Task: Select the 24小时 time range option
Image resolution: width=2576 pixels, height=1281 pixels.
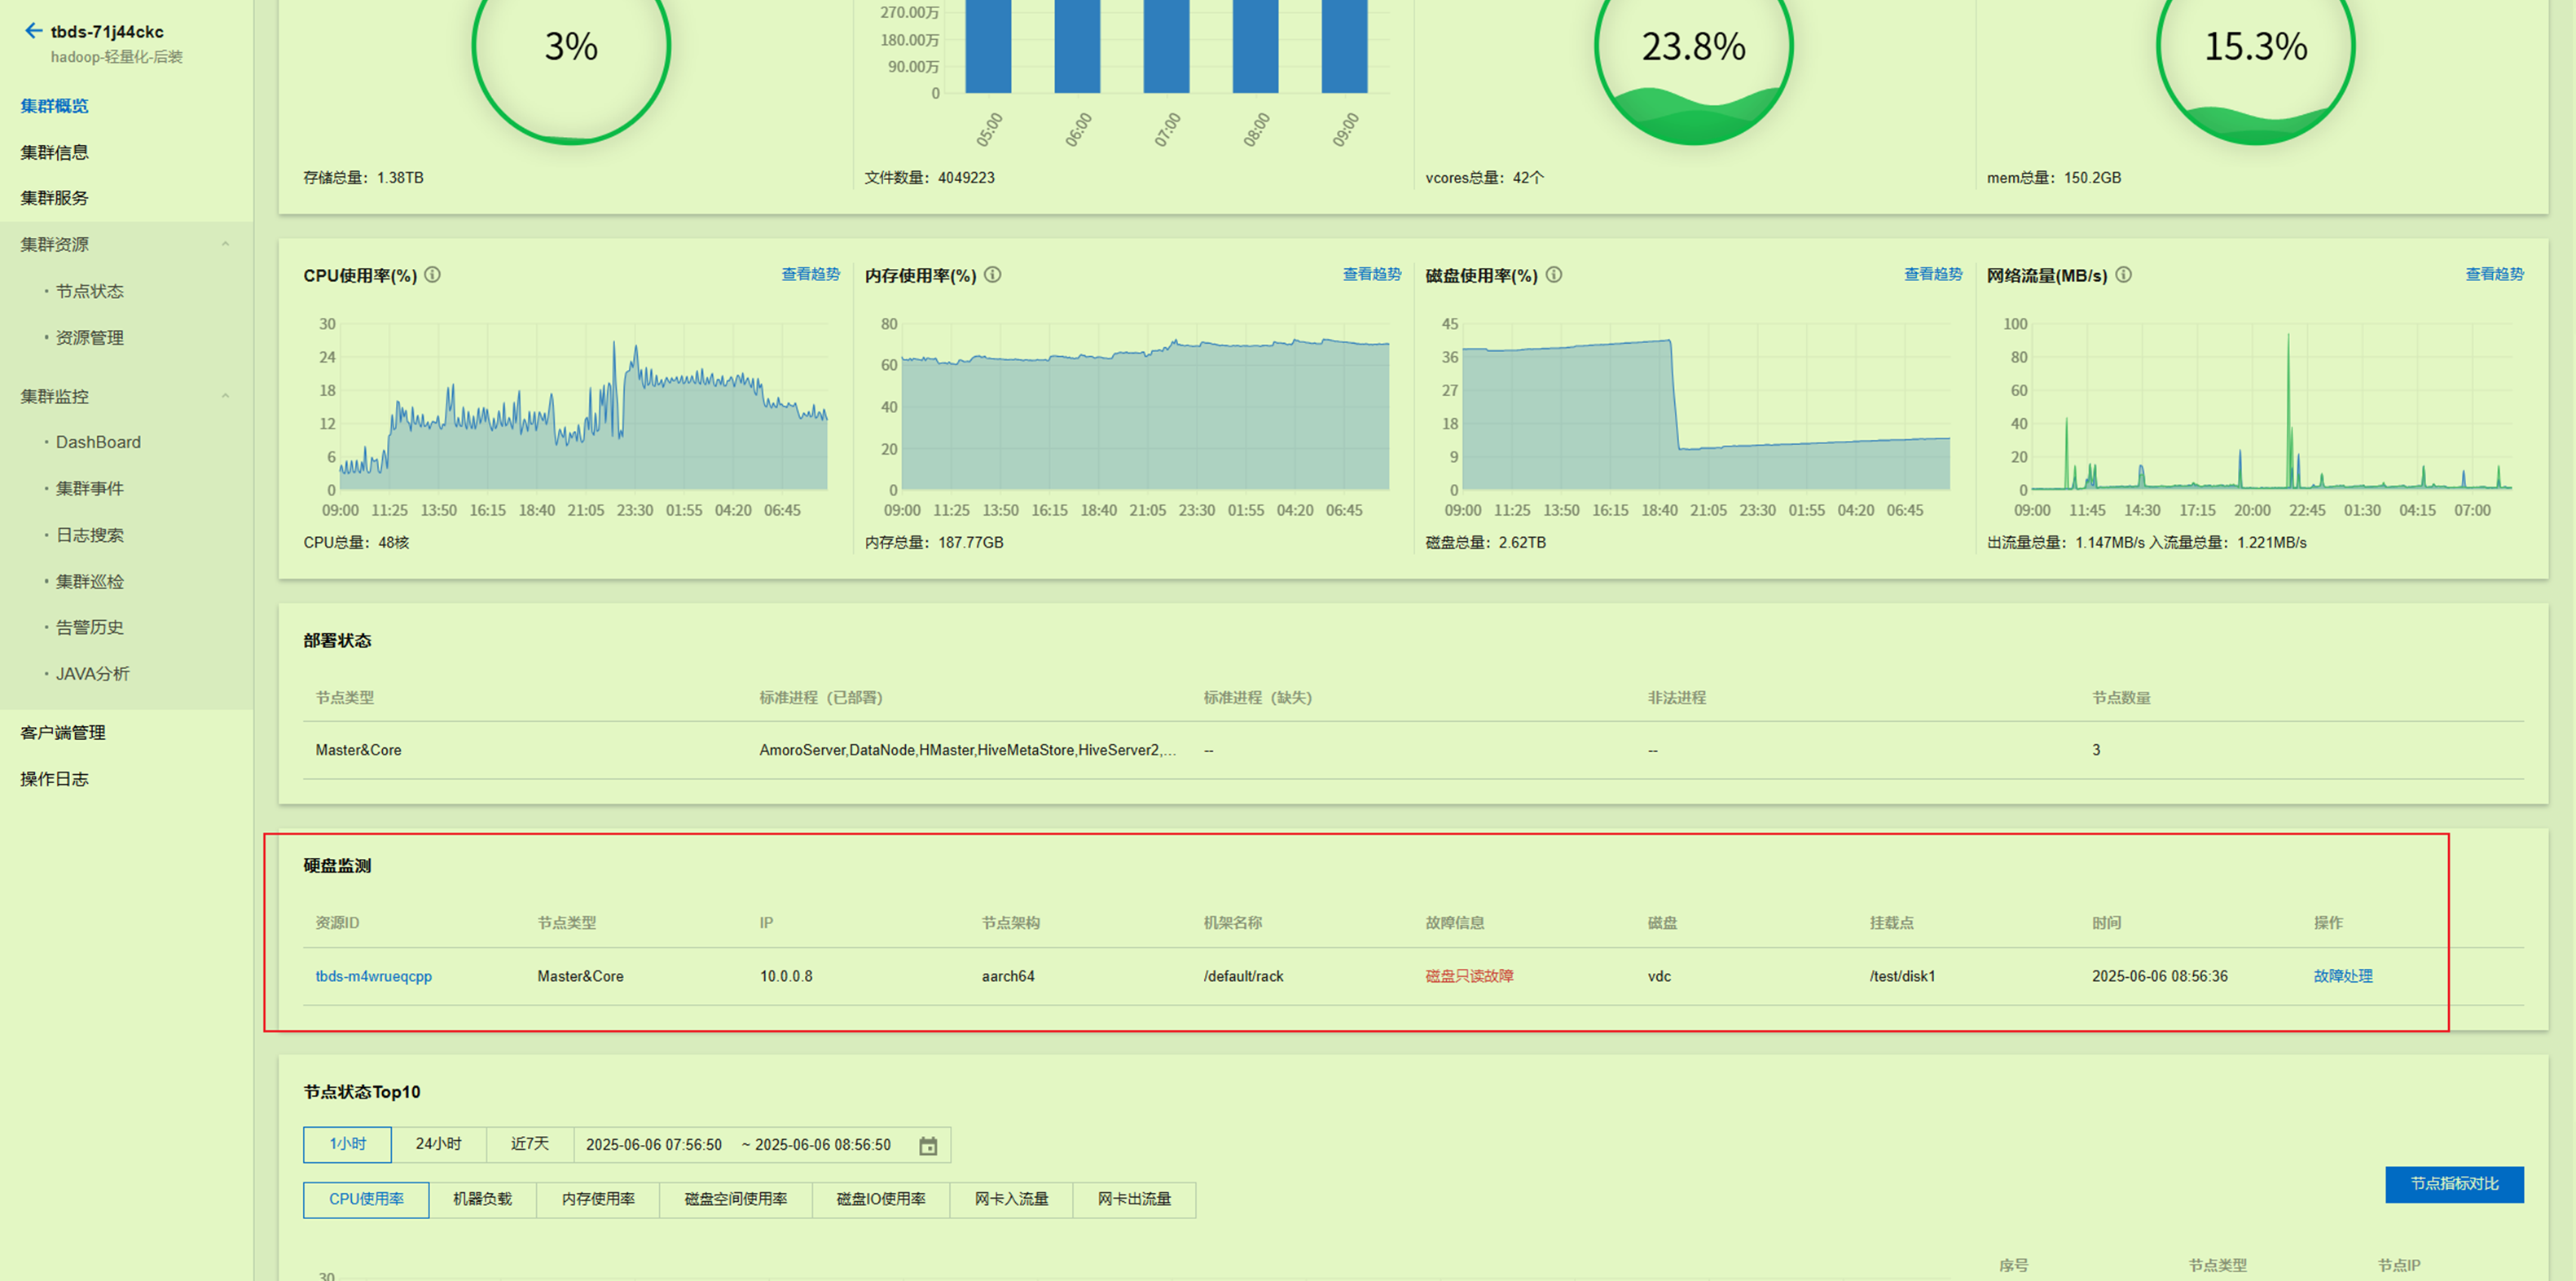Action: [438, 1144]
